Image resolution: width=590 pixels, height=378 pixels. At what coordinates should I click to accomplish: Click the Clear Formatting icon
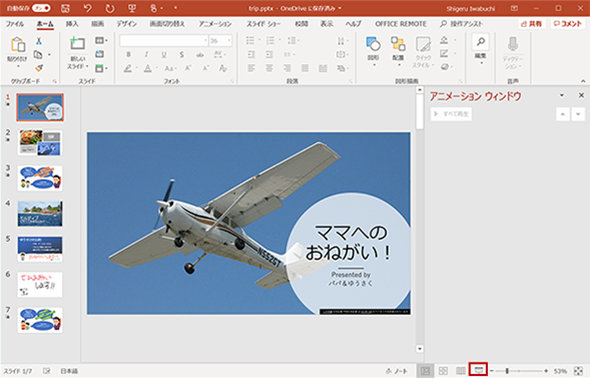[x=223, y=68]
